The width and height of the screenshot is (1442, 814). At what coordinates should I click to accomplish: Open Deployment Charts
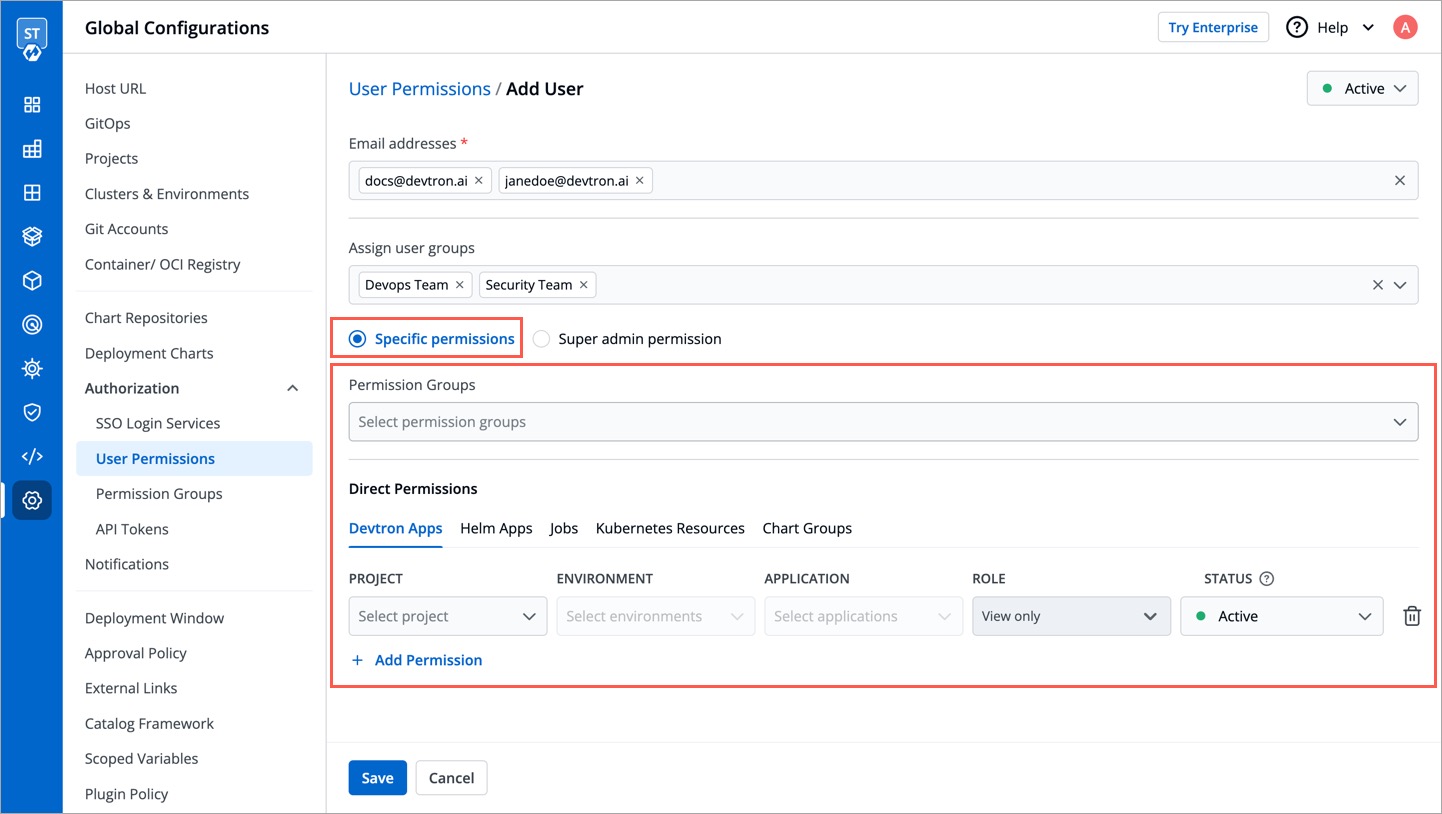click(x=149, y=353)
